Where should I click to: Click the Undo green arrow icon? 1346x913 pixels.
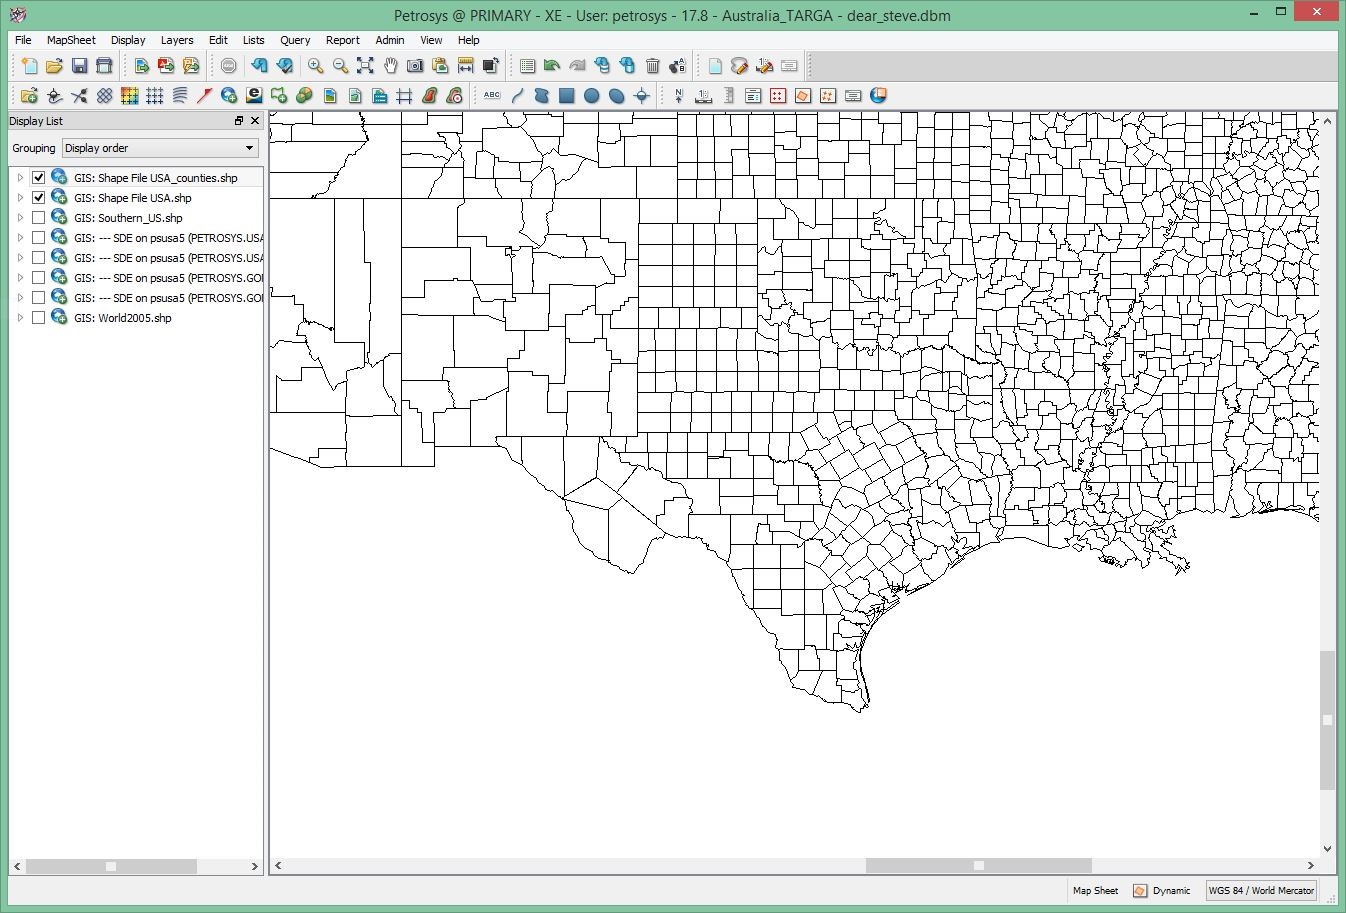(x=550, y=65)
